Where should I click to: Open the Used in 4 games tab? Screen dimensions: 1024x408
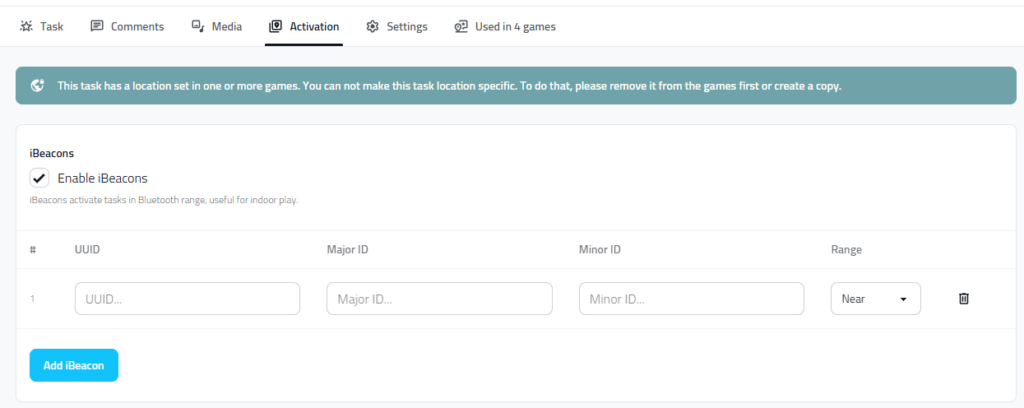[505, 27]
